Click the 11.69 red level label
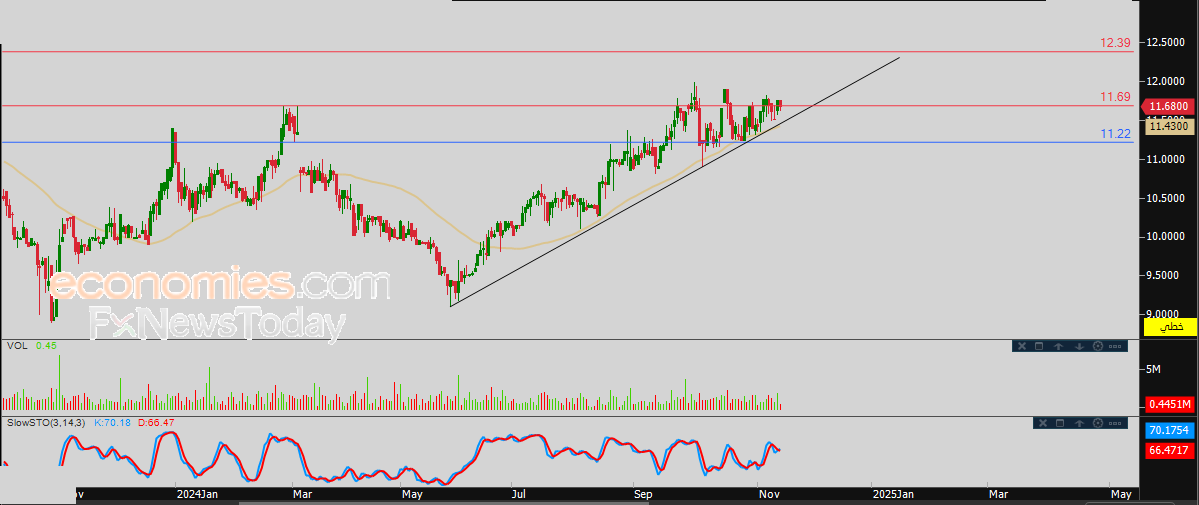This screenshot has height=505, width=1199. click(1116, 96)
